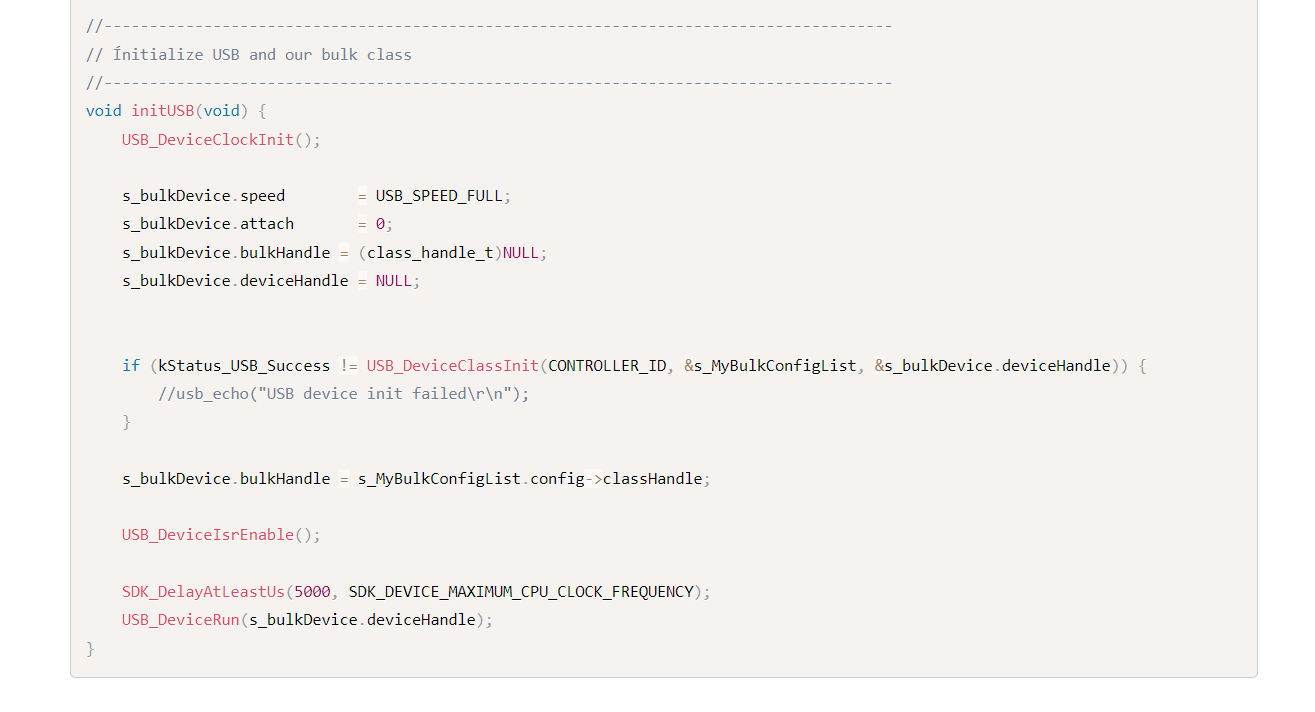Click the classHandle member text

pos(652,479)
